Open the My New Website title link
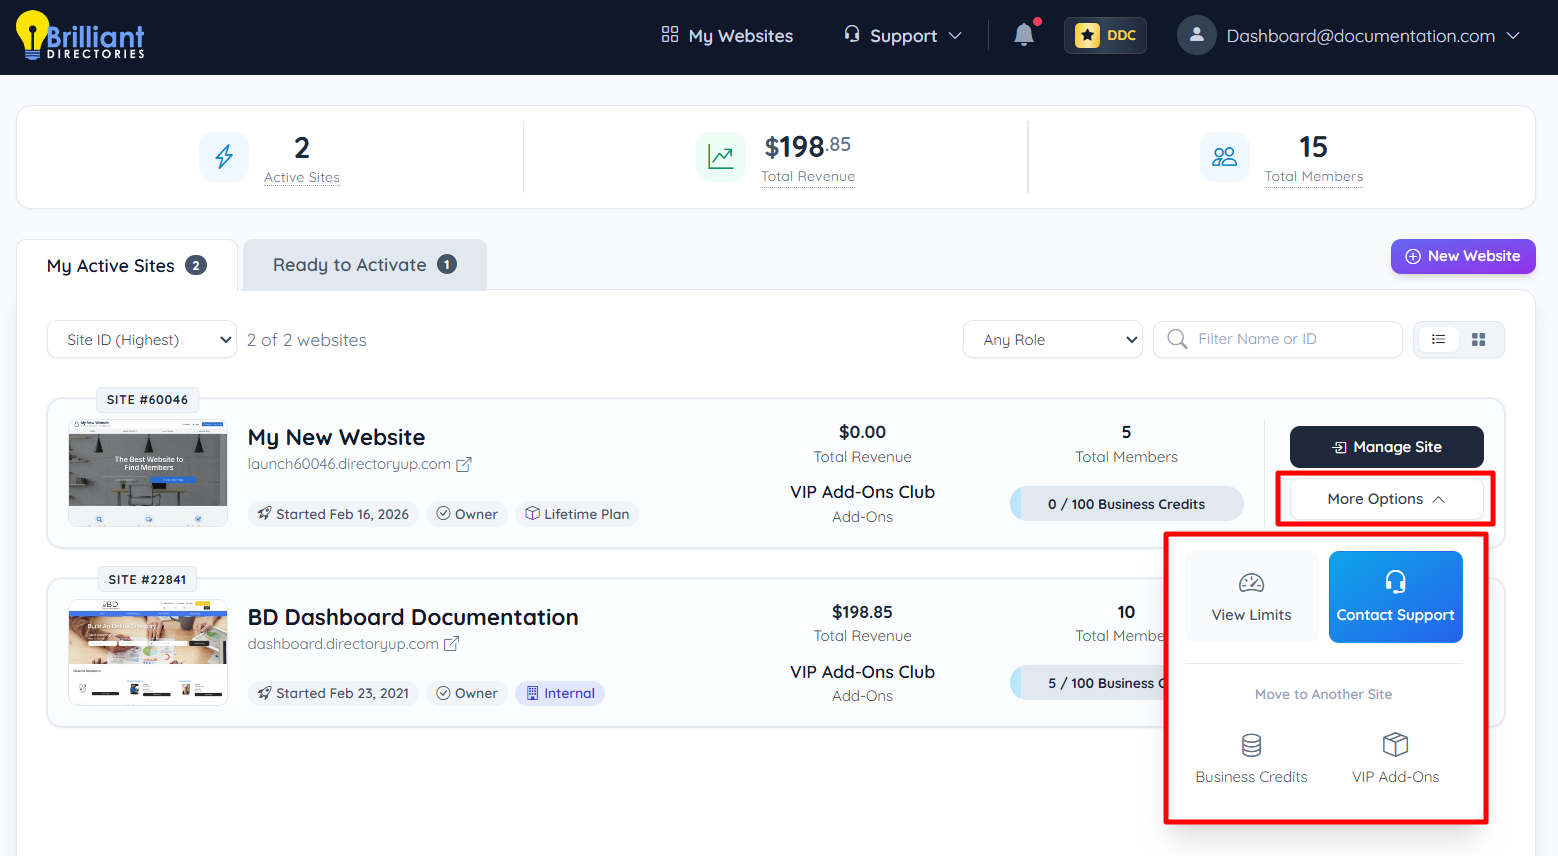Viewport: 1558px width, 856px height. tap(337, 437)
